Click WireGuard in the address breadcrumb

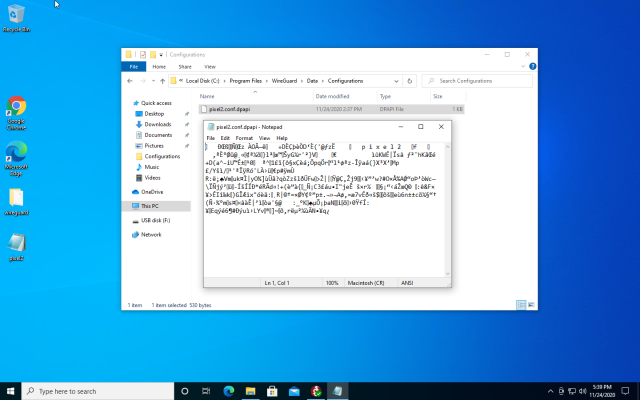point(284,81)
